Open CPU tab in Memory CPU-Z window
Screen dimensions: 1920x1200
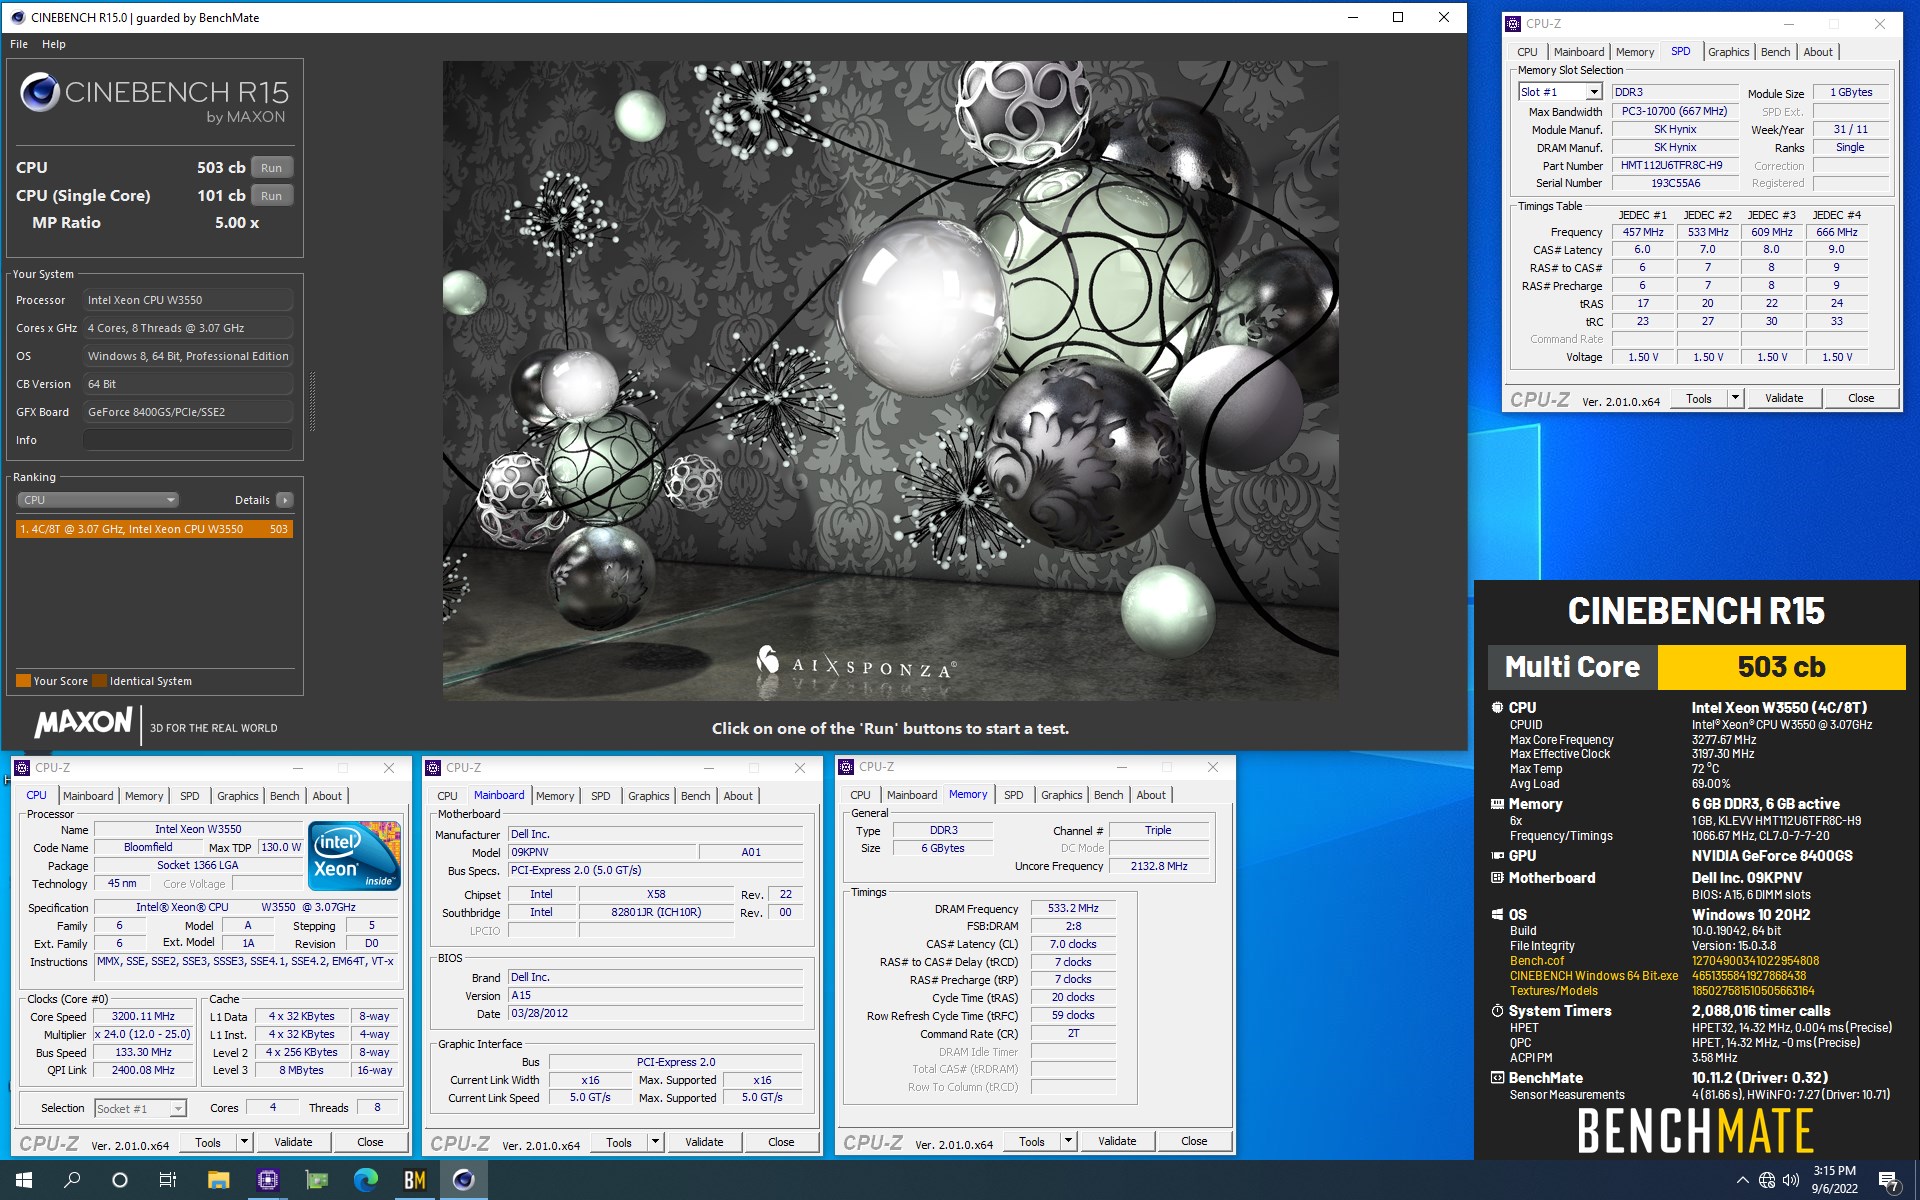(860, 795)
